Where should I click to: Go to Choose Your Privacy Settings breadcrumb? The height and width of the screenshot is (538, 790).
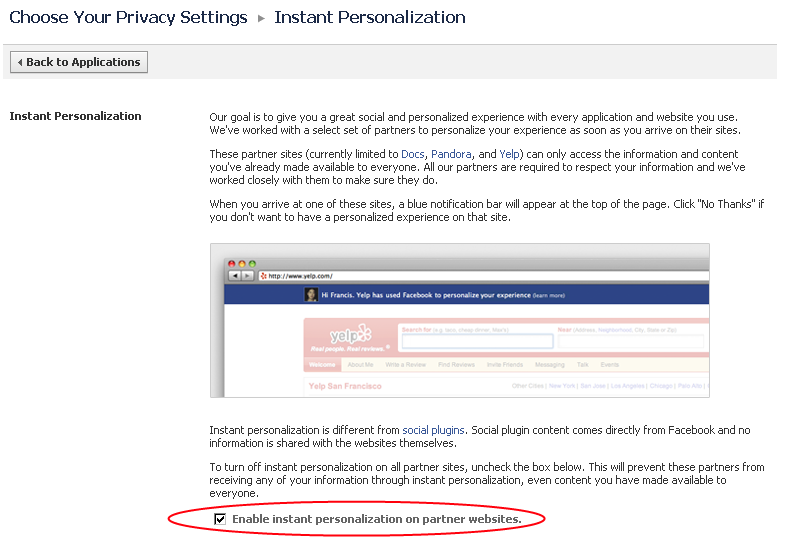128,17
